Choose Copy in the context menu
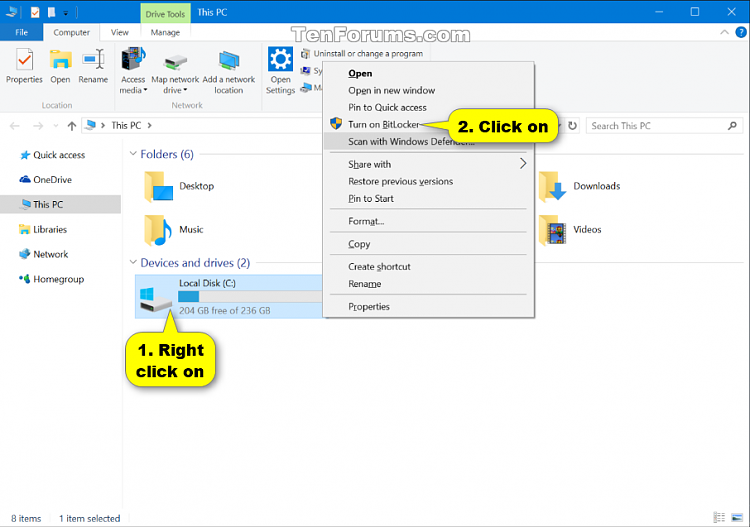Screen dimensions: 750x527 pyautogui.click(x=359, y=244)
